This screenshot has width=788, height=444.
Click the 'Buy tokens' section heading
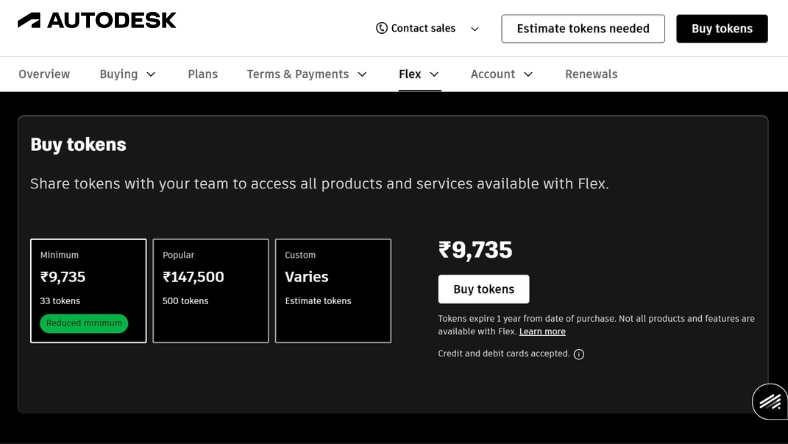(78, 145)
